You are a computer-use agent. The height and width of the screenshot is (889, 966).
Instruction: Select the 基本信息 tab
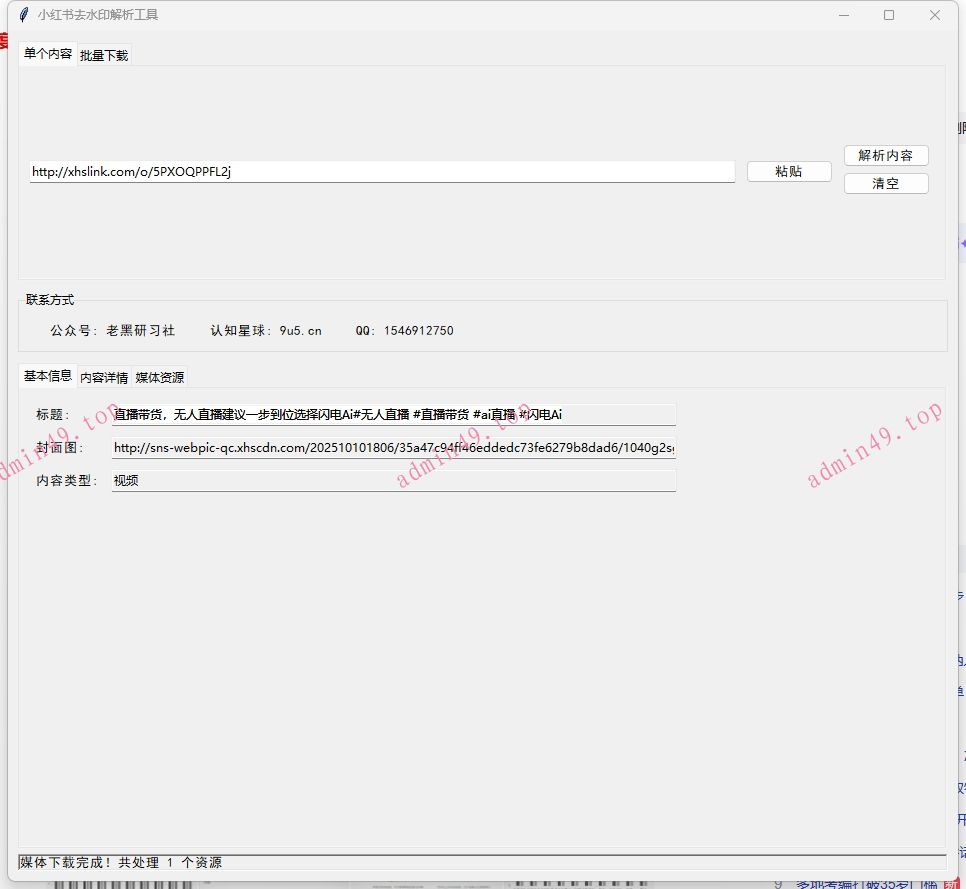coord(46,377)
